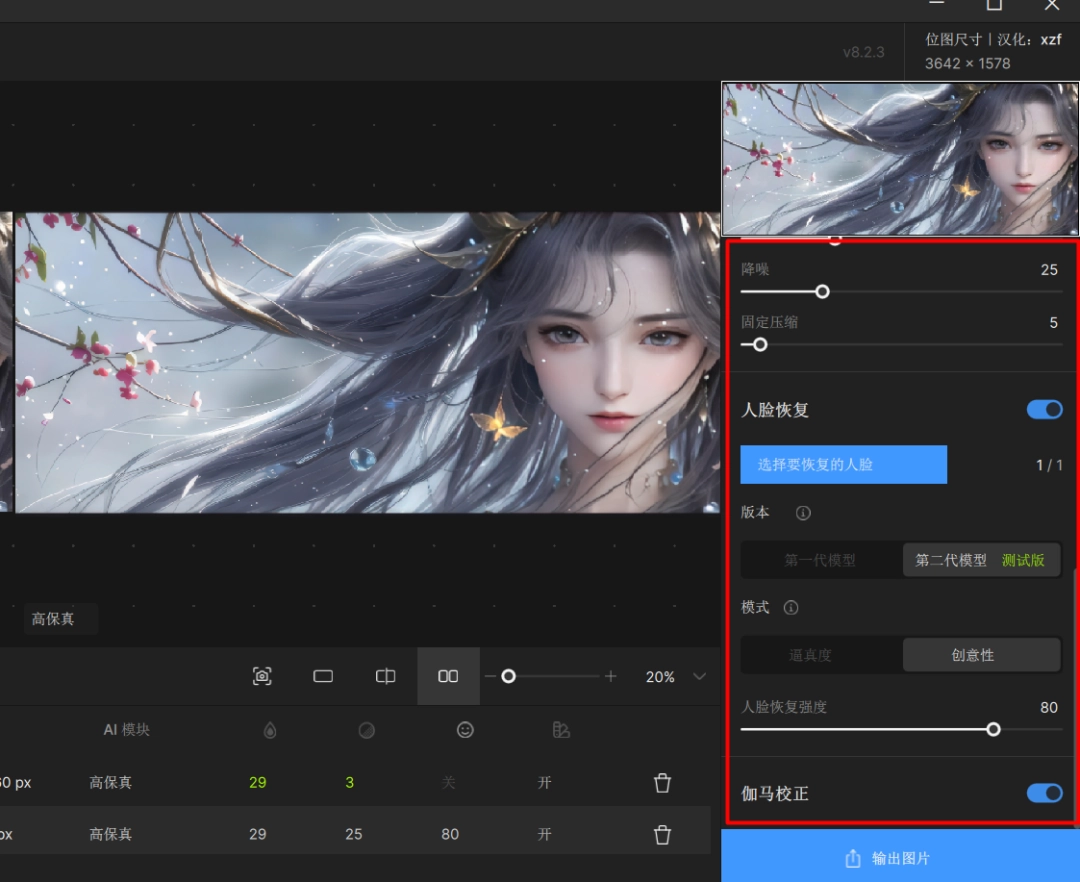This screenshot has width=1080, height=882.
Task: Click the zoom out minus icon
Action: 490,677
